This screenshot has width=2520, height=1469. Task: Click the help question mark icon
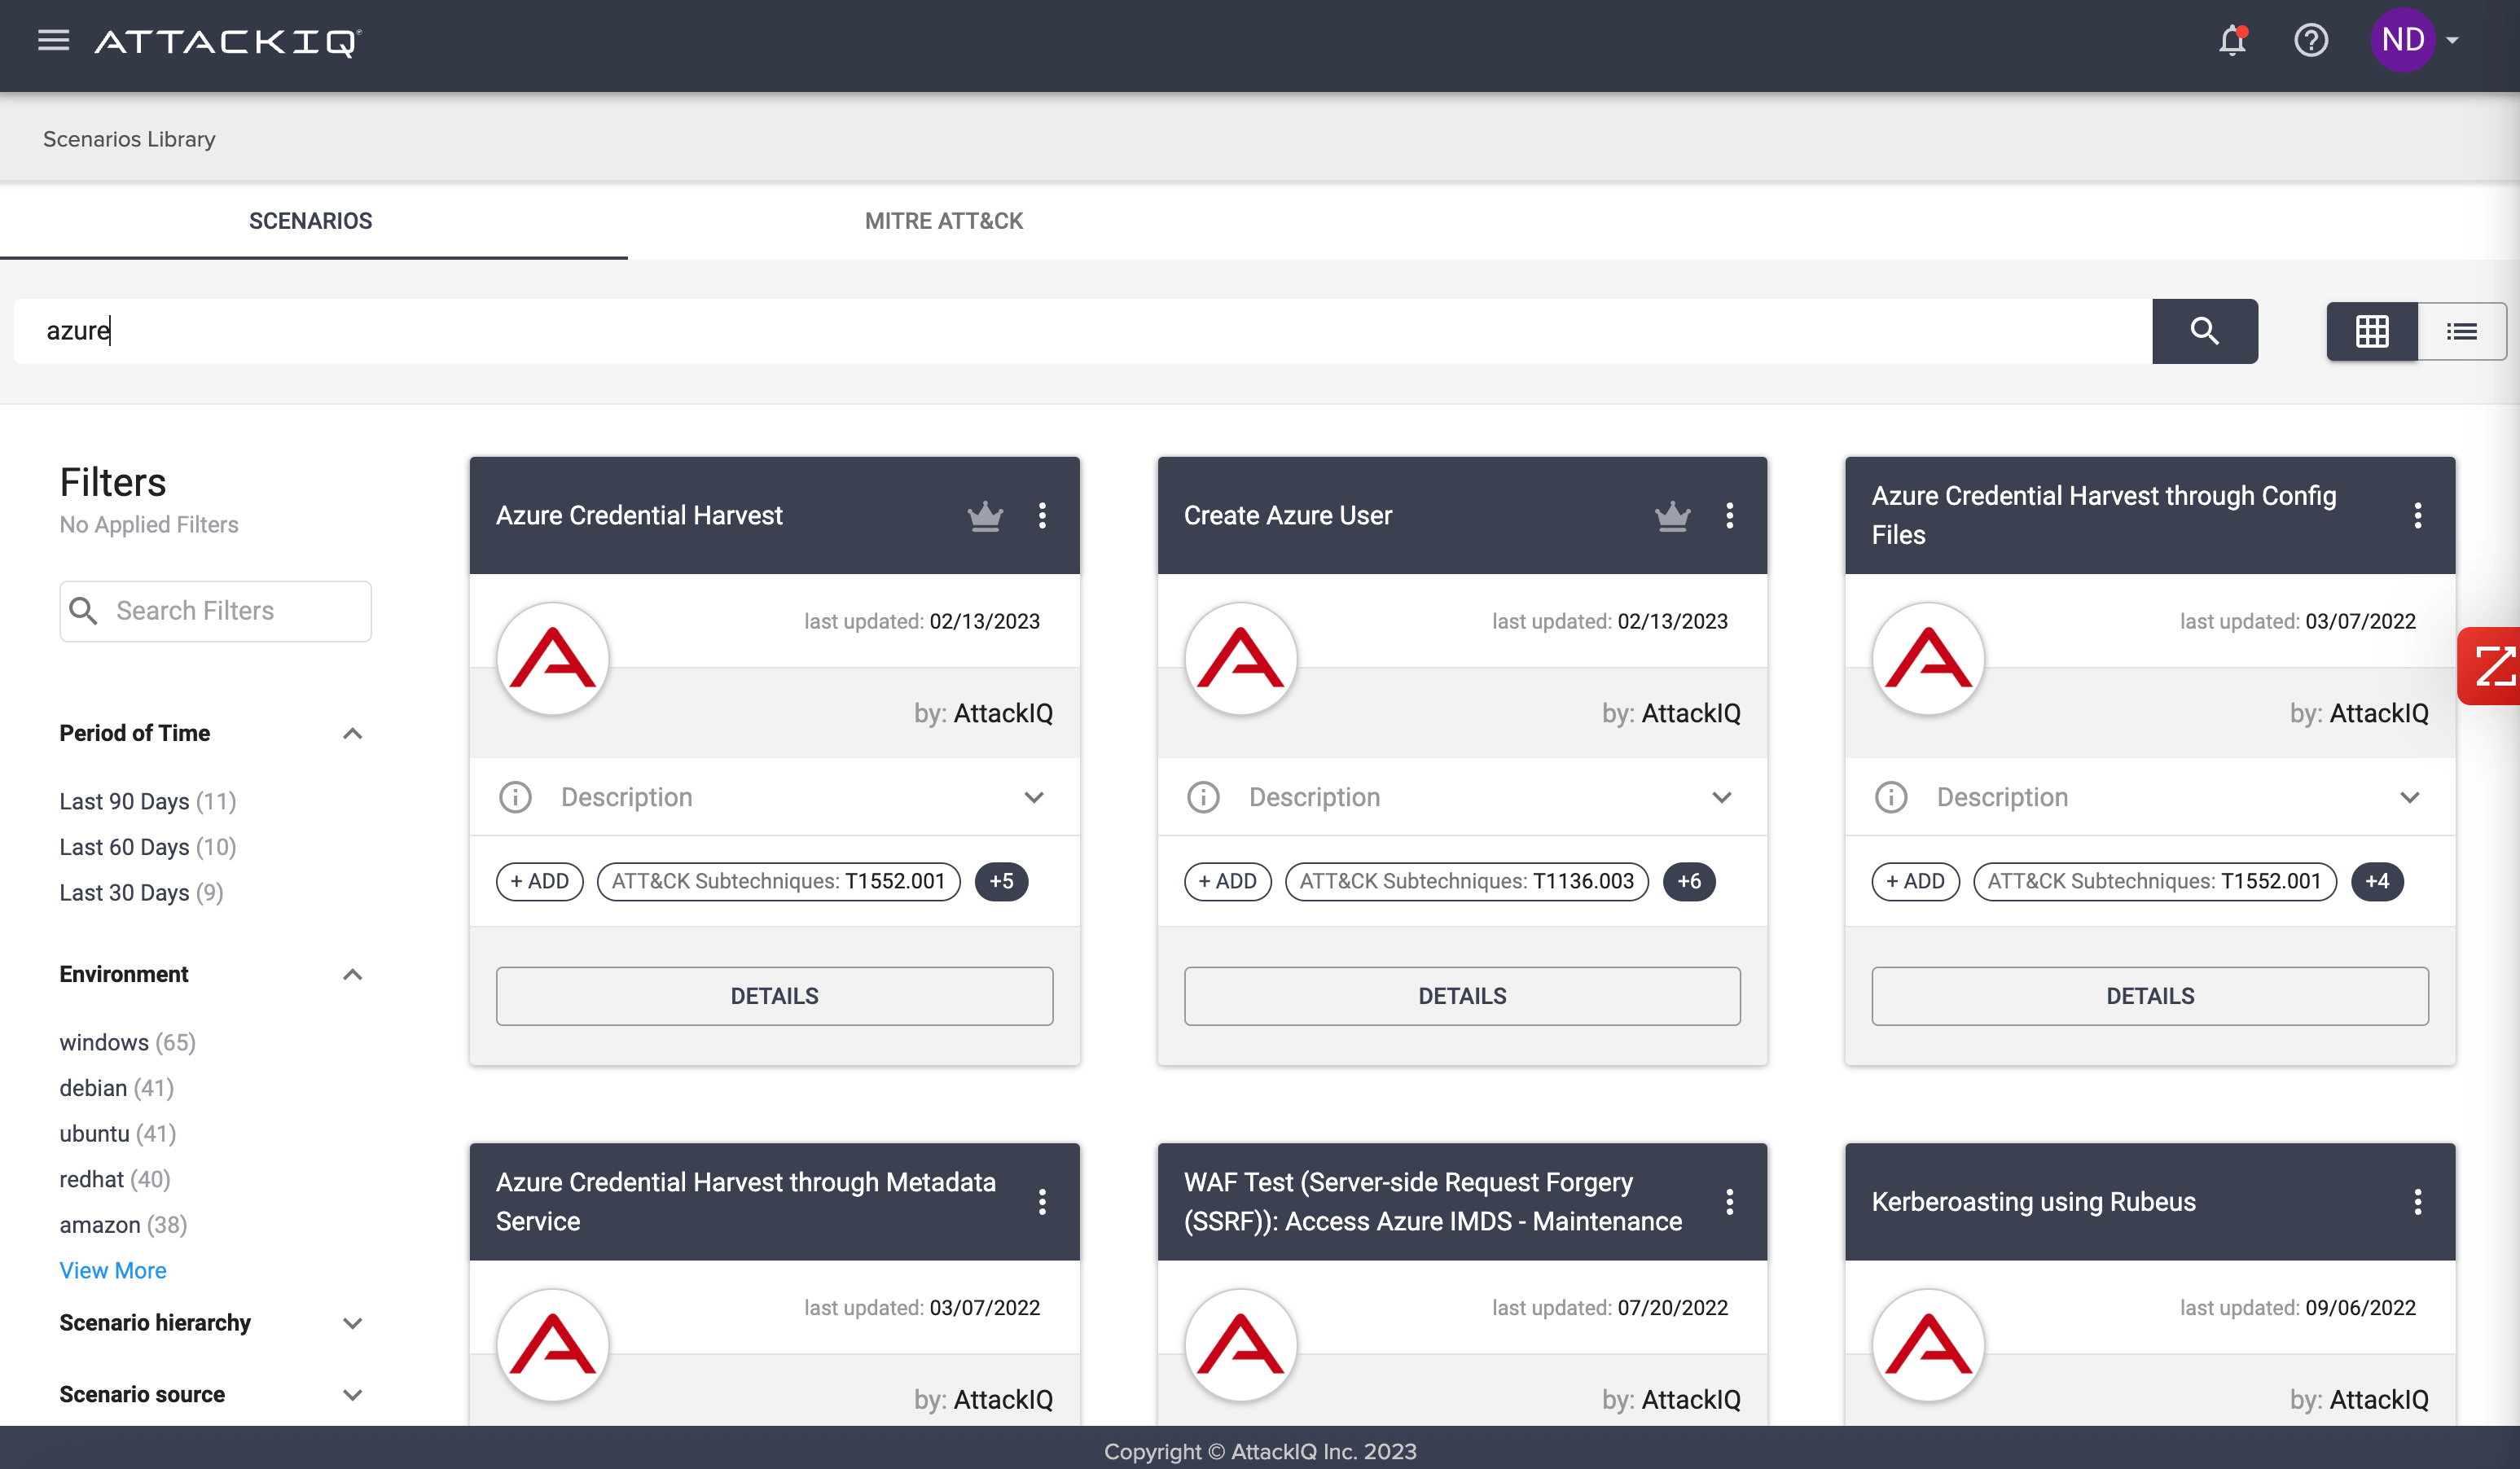[2310, 41]
